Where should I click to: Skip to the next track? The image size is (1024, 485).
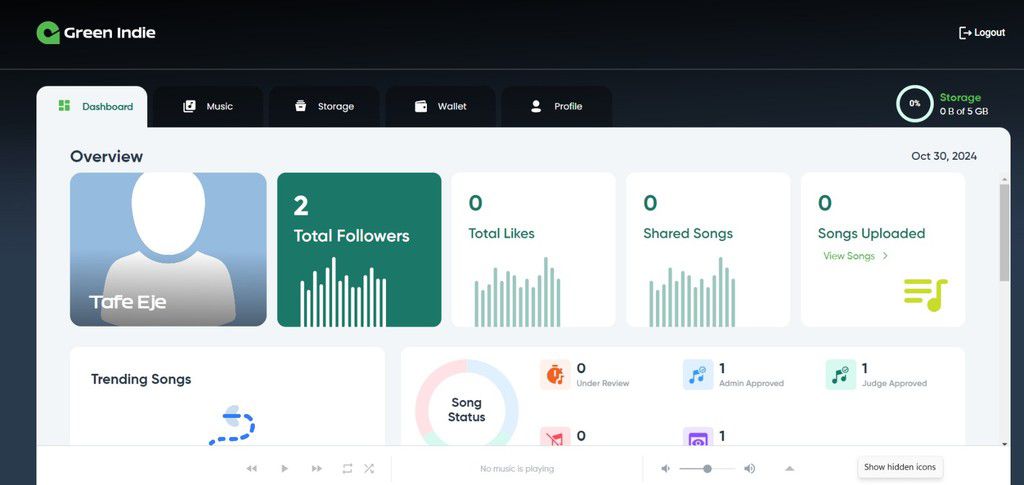click(x=317, y=468)
